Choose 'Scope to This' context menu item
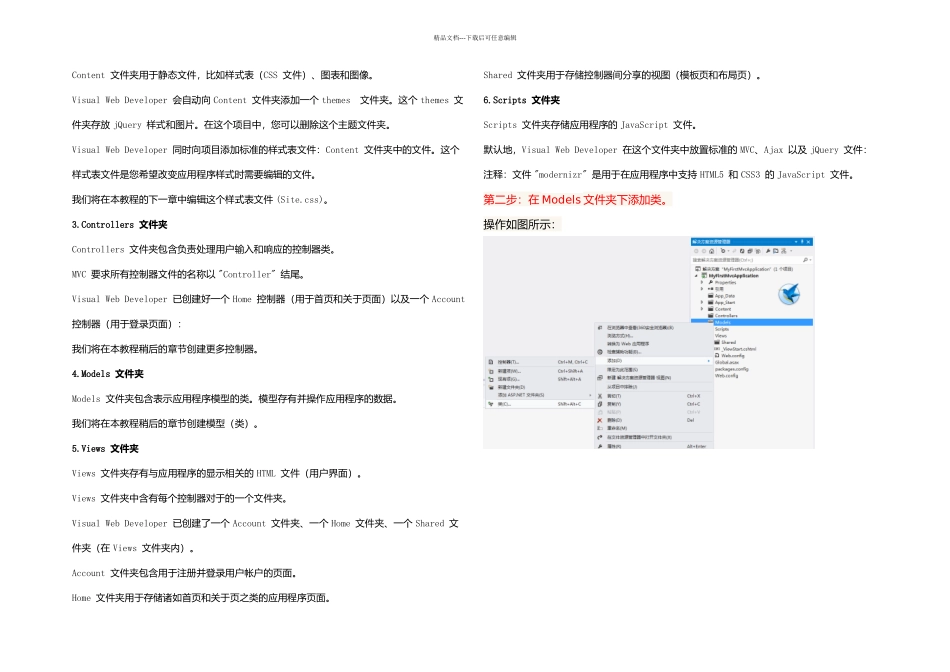The height and width of the screenshot is (672, 950). [x=654, y=370]
